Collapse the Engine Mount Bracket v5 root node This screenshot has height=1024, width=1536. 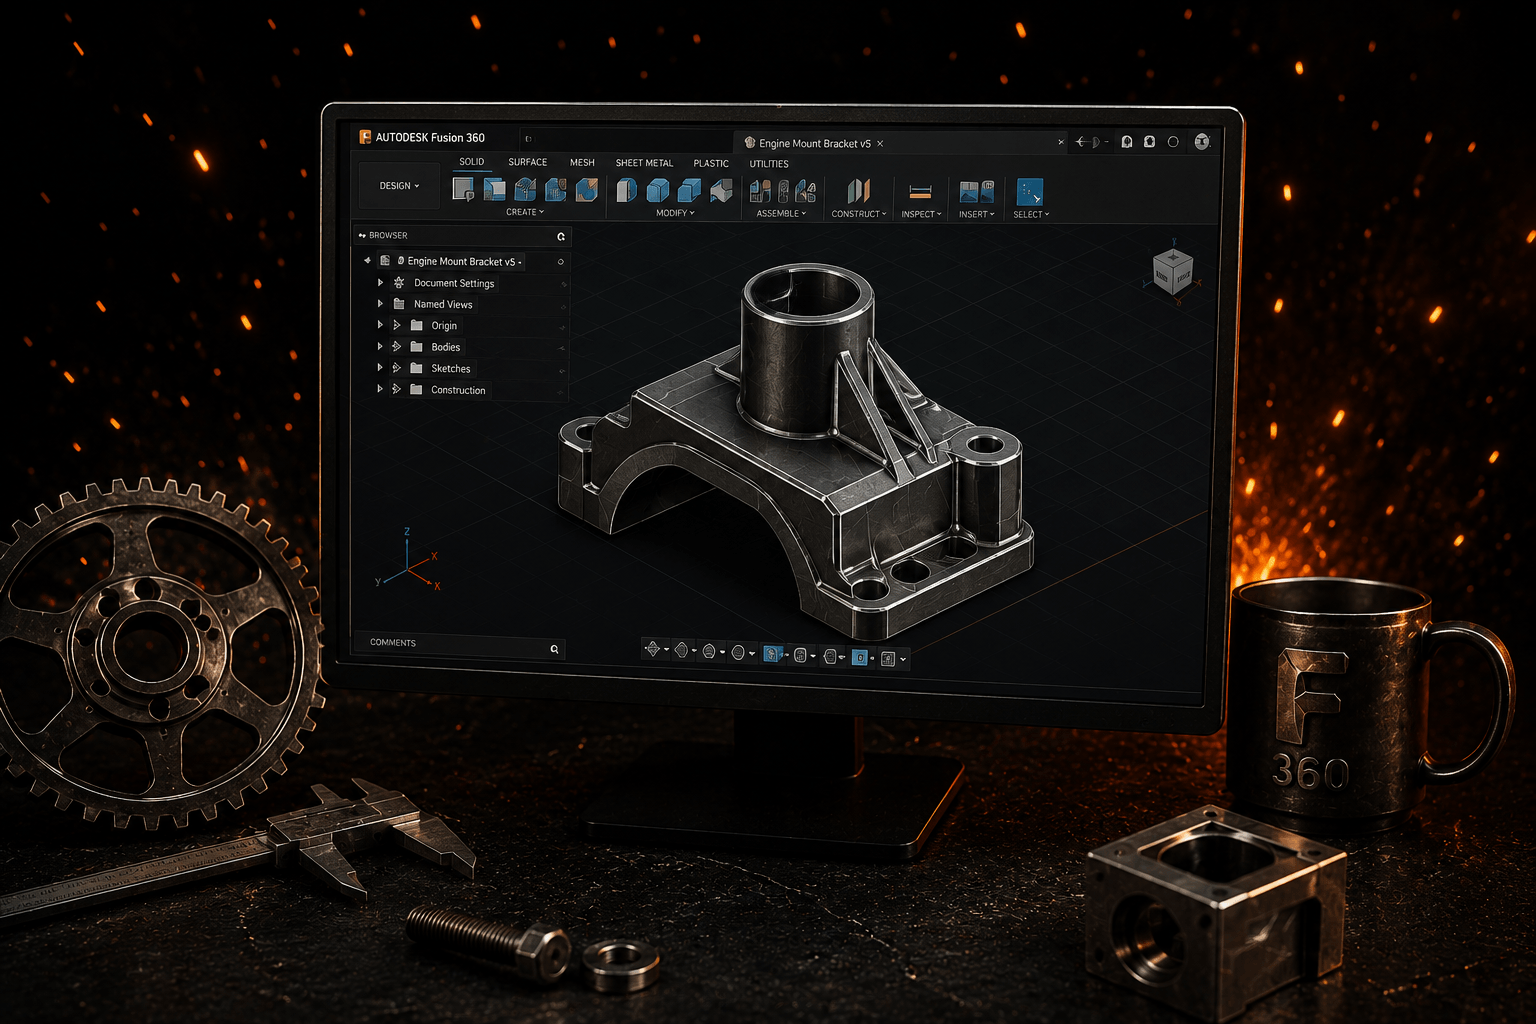coord(368,261)
